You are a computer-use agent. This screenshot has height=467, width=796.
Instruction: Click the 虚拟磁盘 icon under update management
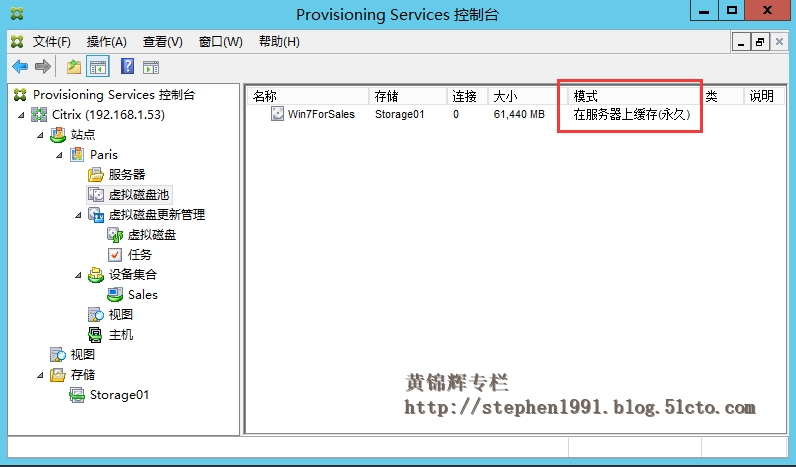click(x=115, y=235)
